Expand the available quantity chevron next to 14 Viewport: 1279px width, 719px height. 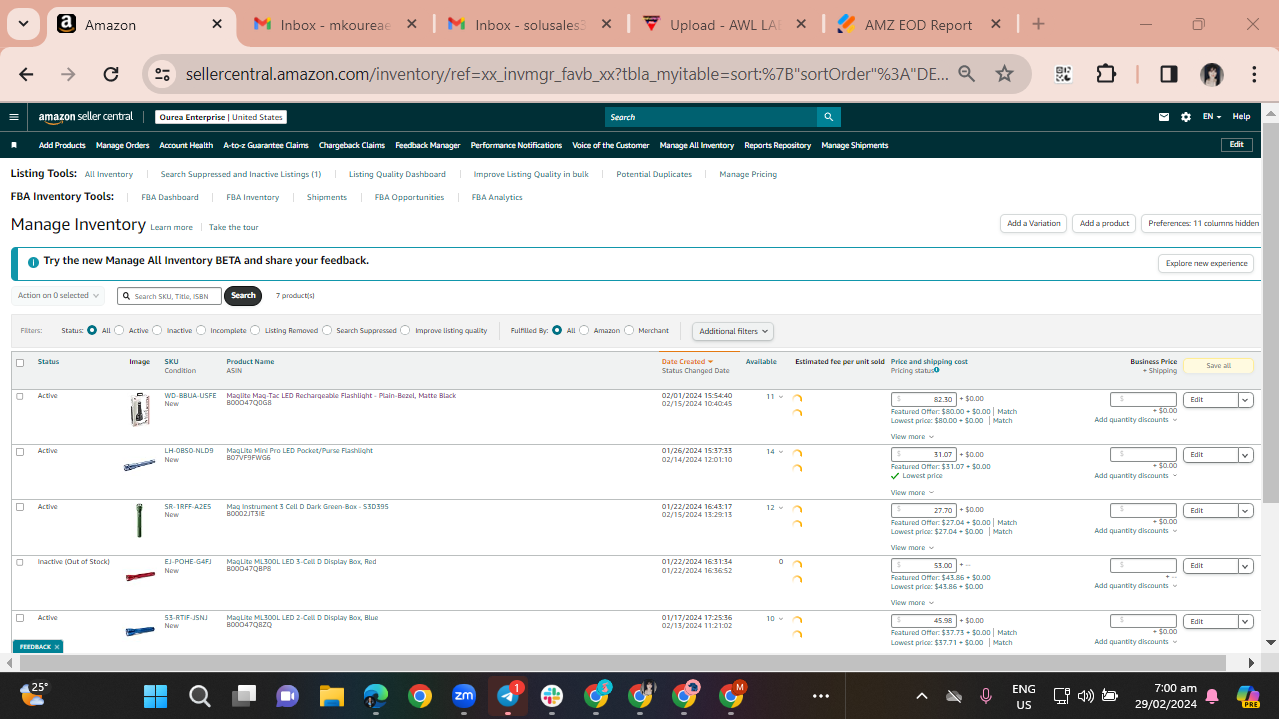[x=781, y=452]
